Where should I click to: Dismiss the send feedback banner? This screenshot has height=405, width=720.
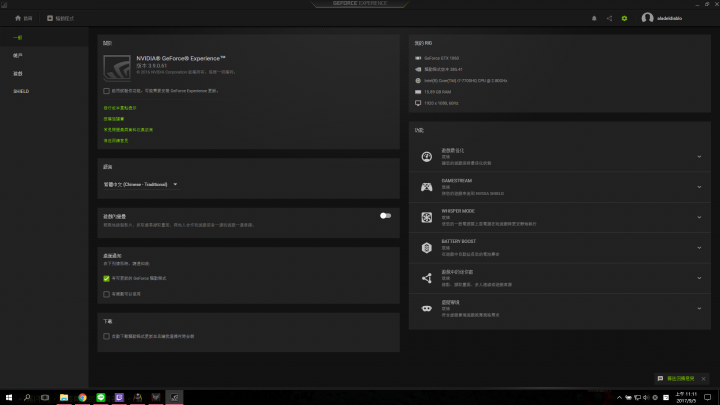click(x=703, y=379)
